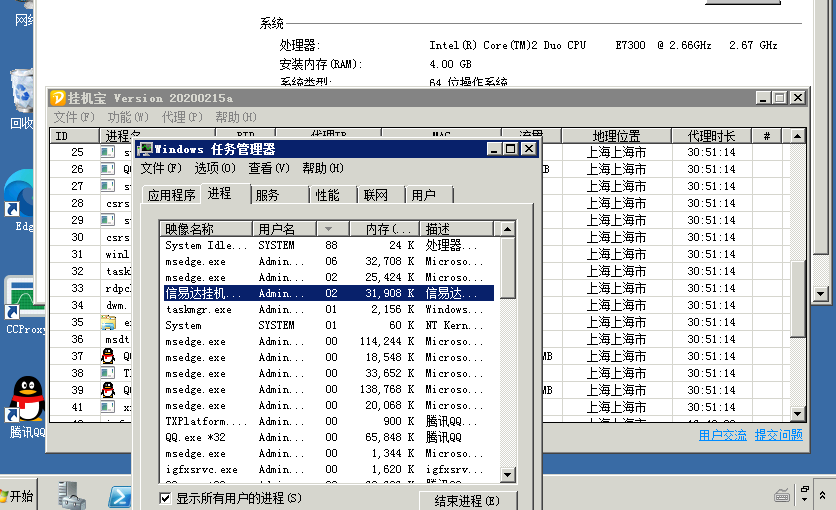Select the System Idle process row
The height and width of the screenshot is (510, 836).
328,245
